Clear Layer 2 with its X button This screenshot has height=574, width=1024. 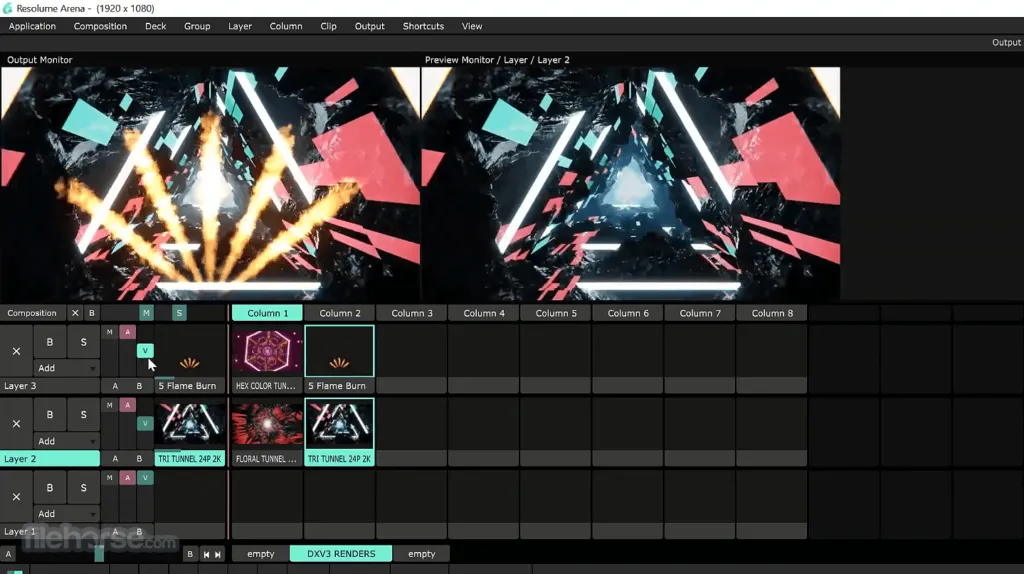coord(16,424)
